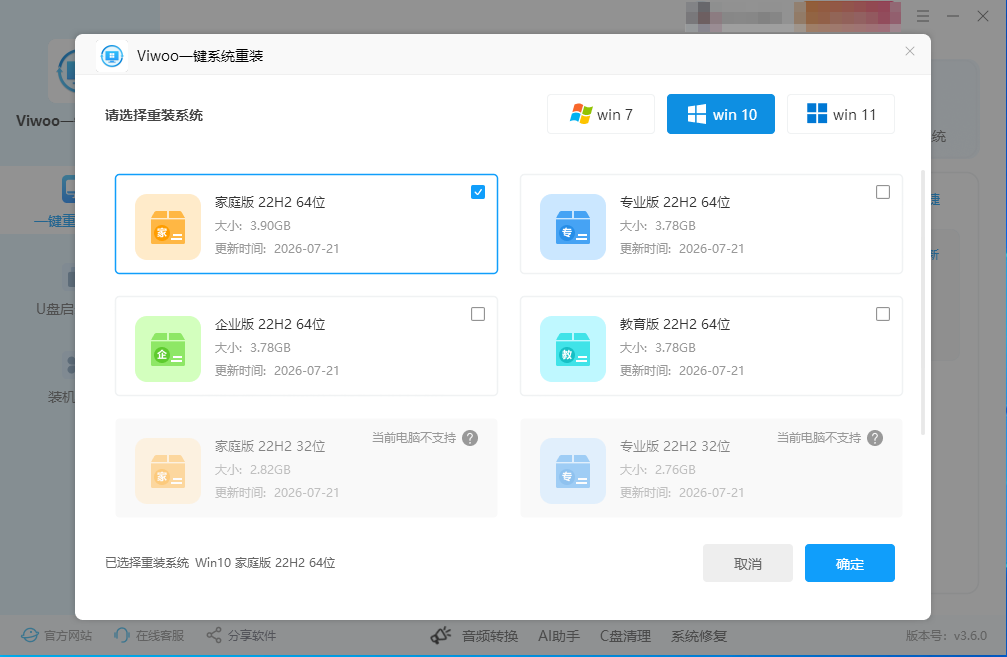Click help icon beside 家庭版 32位 unsupported notice
This screenshot has width=1007, height=657.
tap(470, 438)
